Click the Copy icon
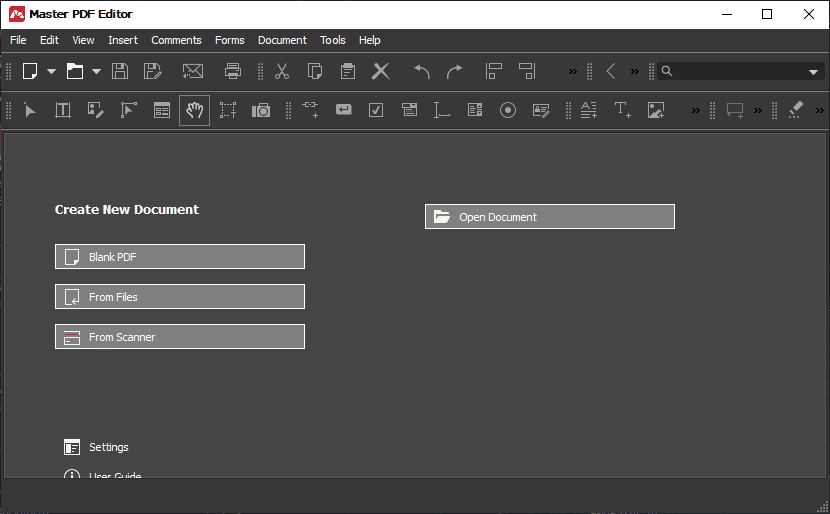 click(x=315, y=71)
